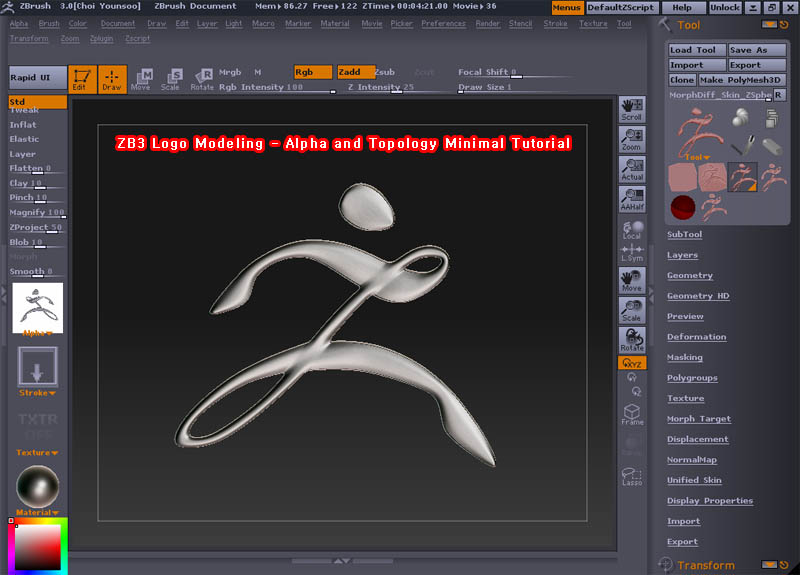The height and width of the screenshot is (575, 800).
Task: Click the Make PolyMesh3D button
Action: 739,80
